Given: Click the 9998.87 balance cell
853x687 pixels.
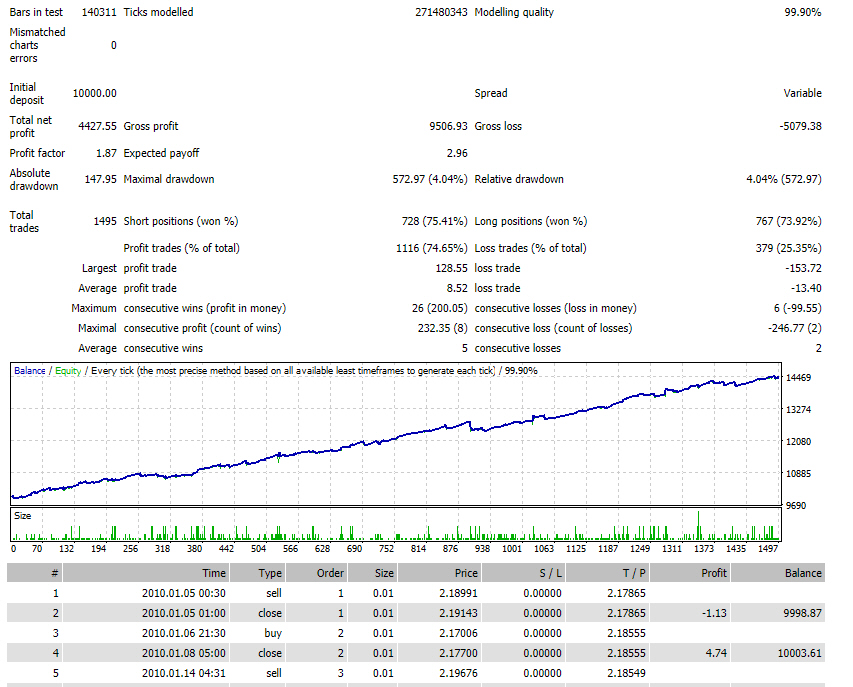Looking at the screenshot, I should click(802, 613).
